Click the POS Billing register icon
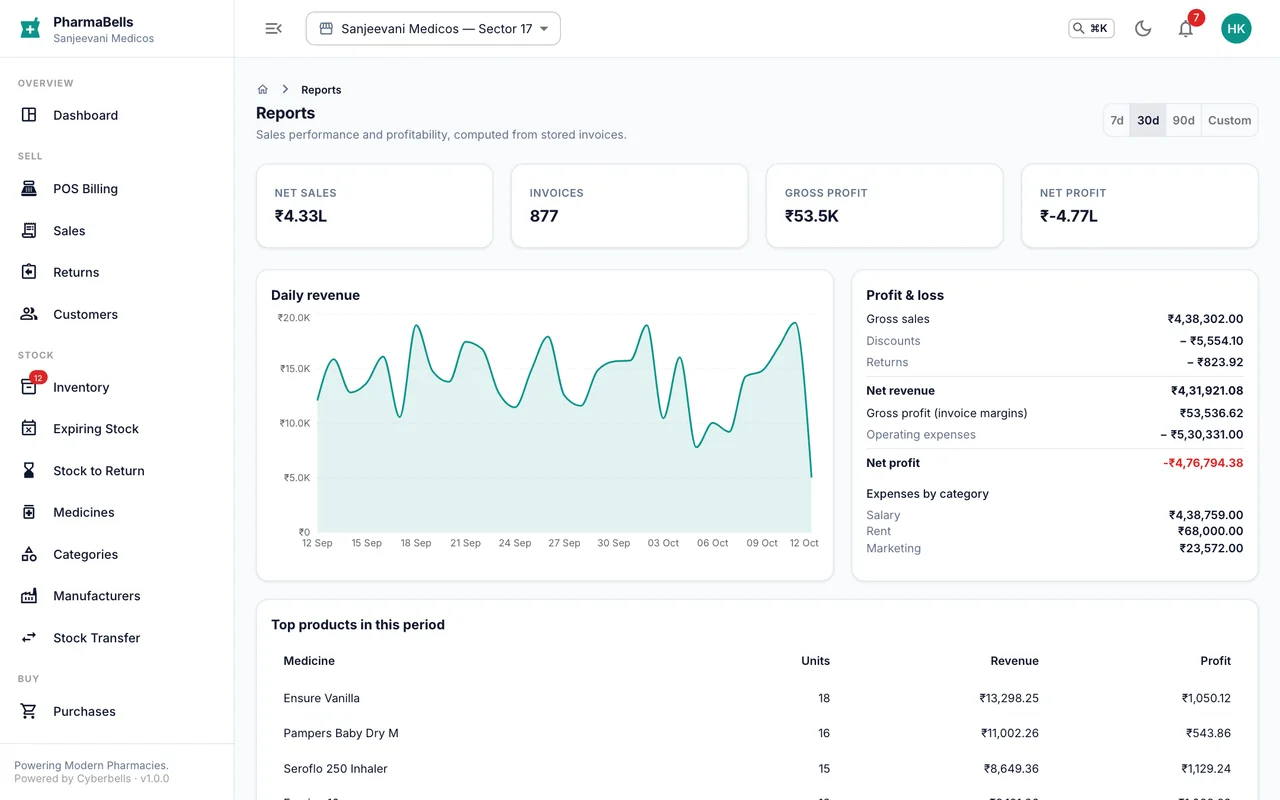The height and width of the screenshot is (800, 1280). point(29,189)
